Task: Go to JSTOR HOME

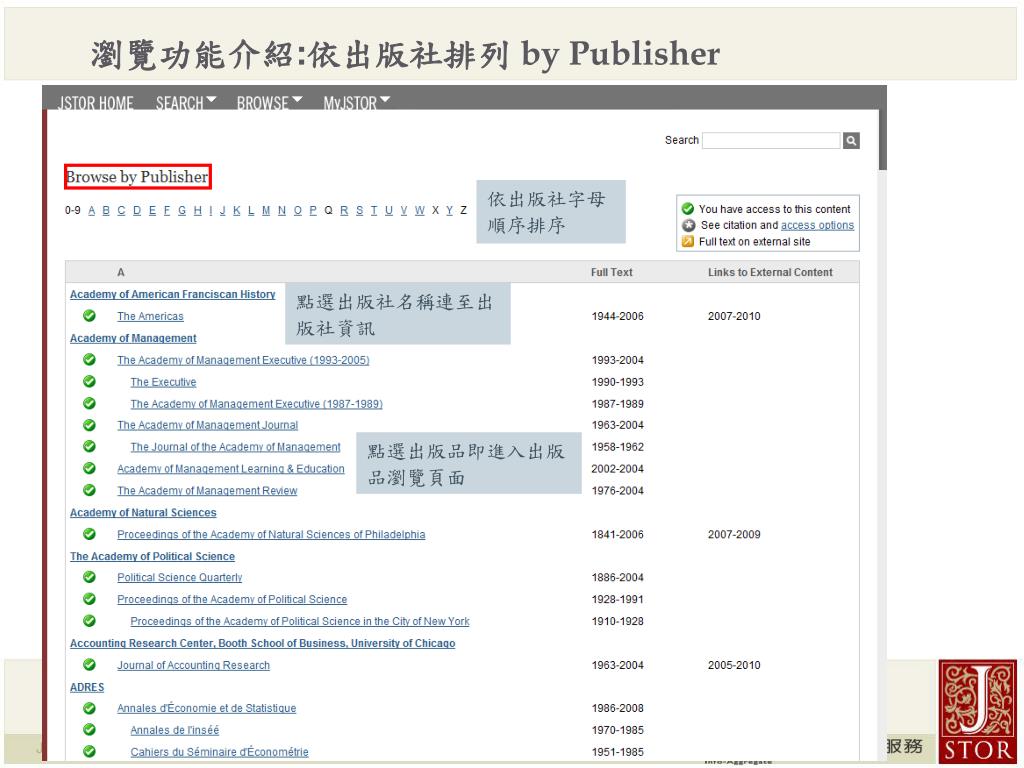Action: click(95, 103)
